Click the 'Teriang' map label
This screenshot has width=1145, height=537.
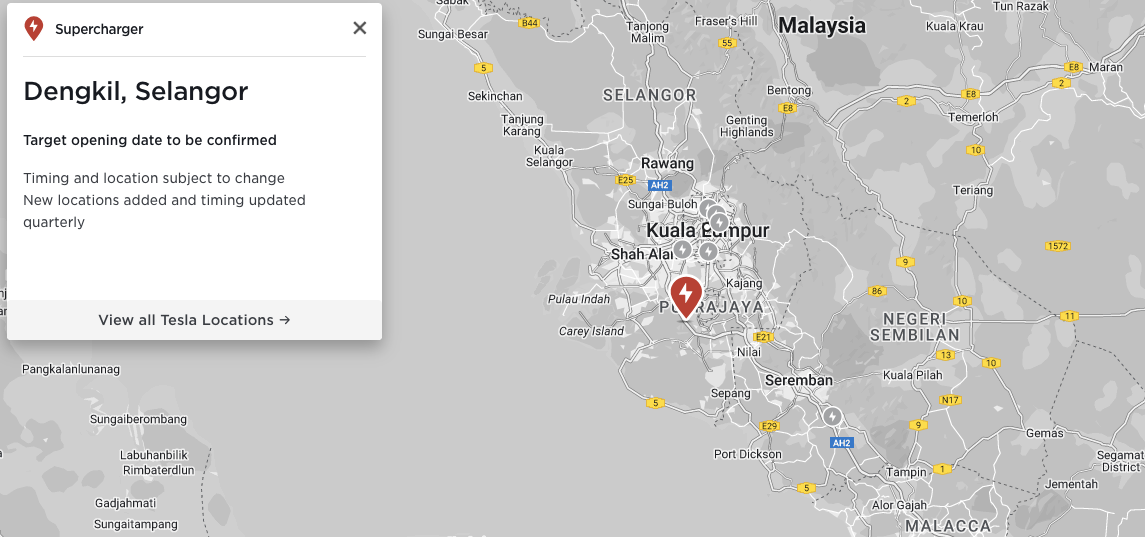[973, 190]
